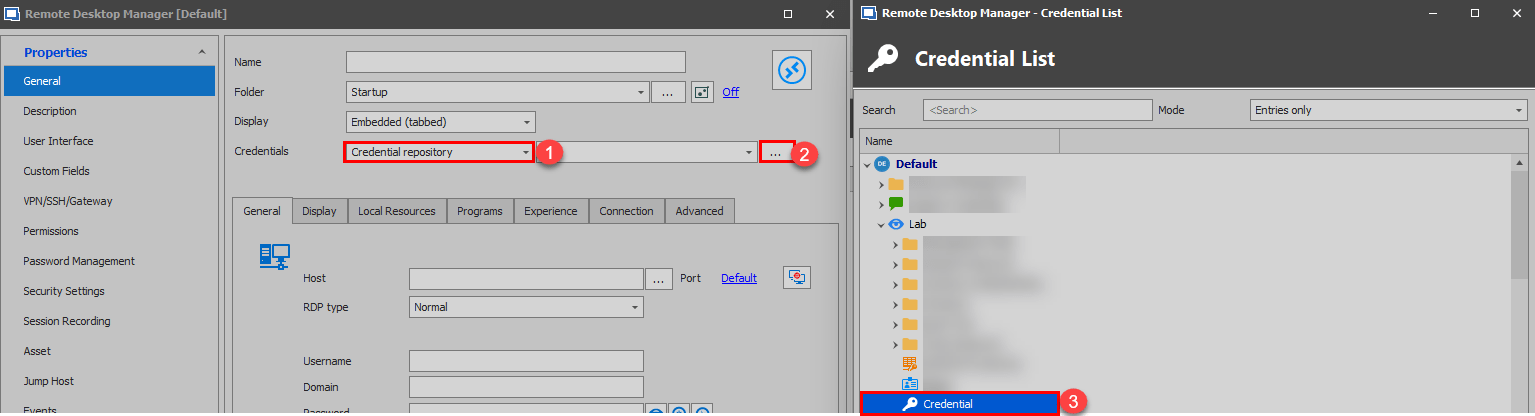This screenshot has width=1535, height=416.
Task: Click the key icon on Credential row
Action: pyautogui.click(x=910, y=404)
